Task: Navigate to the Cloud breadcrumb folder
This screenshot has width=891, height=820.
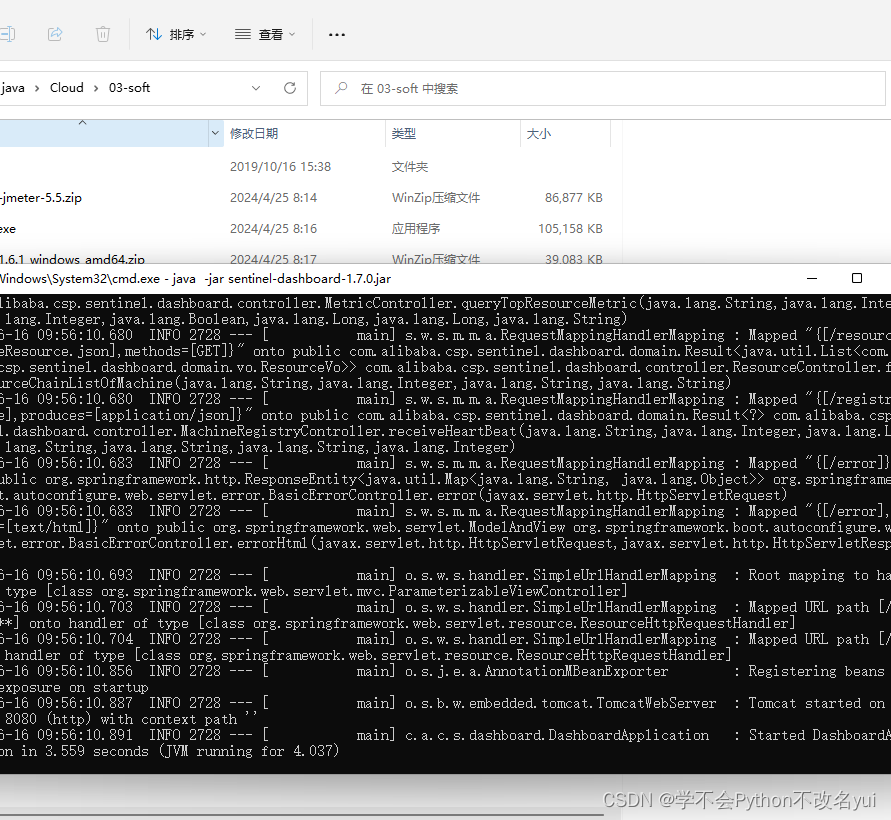Action: (x=66, y=87)
